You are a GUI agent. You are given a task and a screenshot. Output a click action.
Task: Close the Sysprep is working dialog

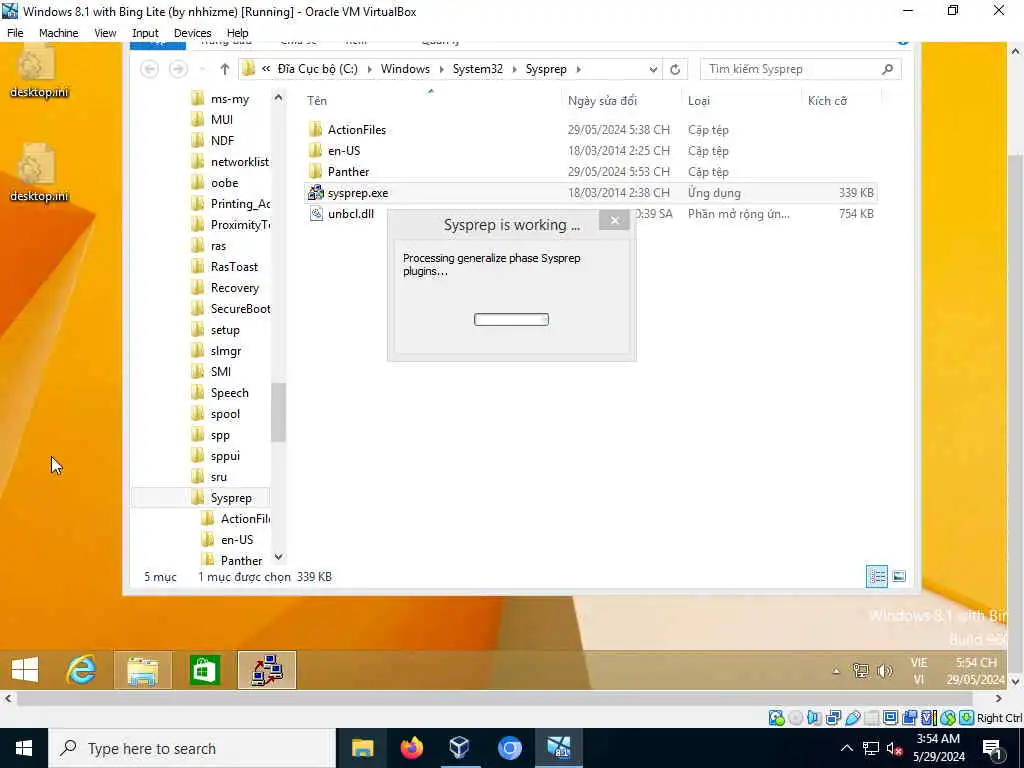(615, 220)
